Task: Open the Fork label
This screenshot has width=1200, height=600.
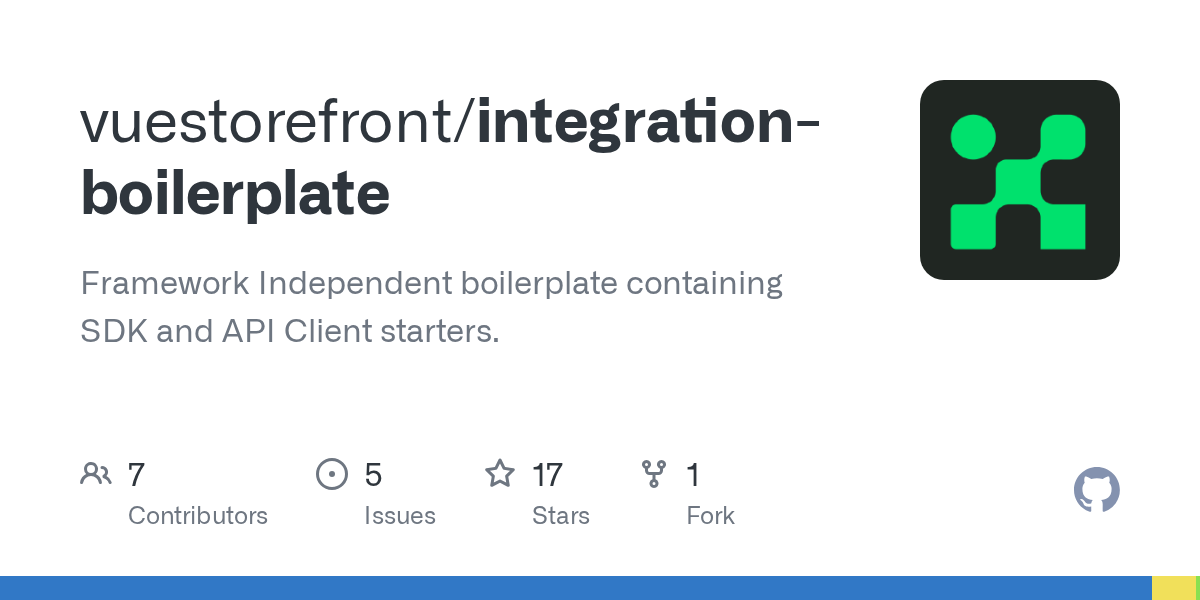Action: [x=710, y=516]
